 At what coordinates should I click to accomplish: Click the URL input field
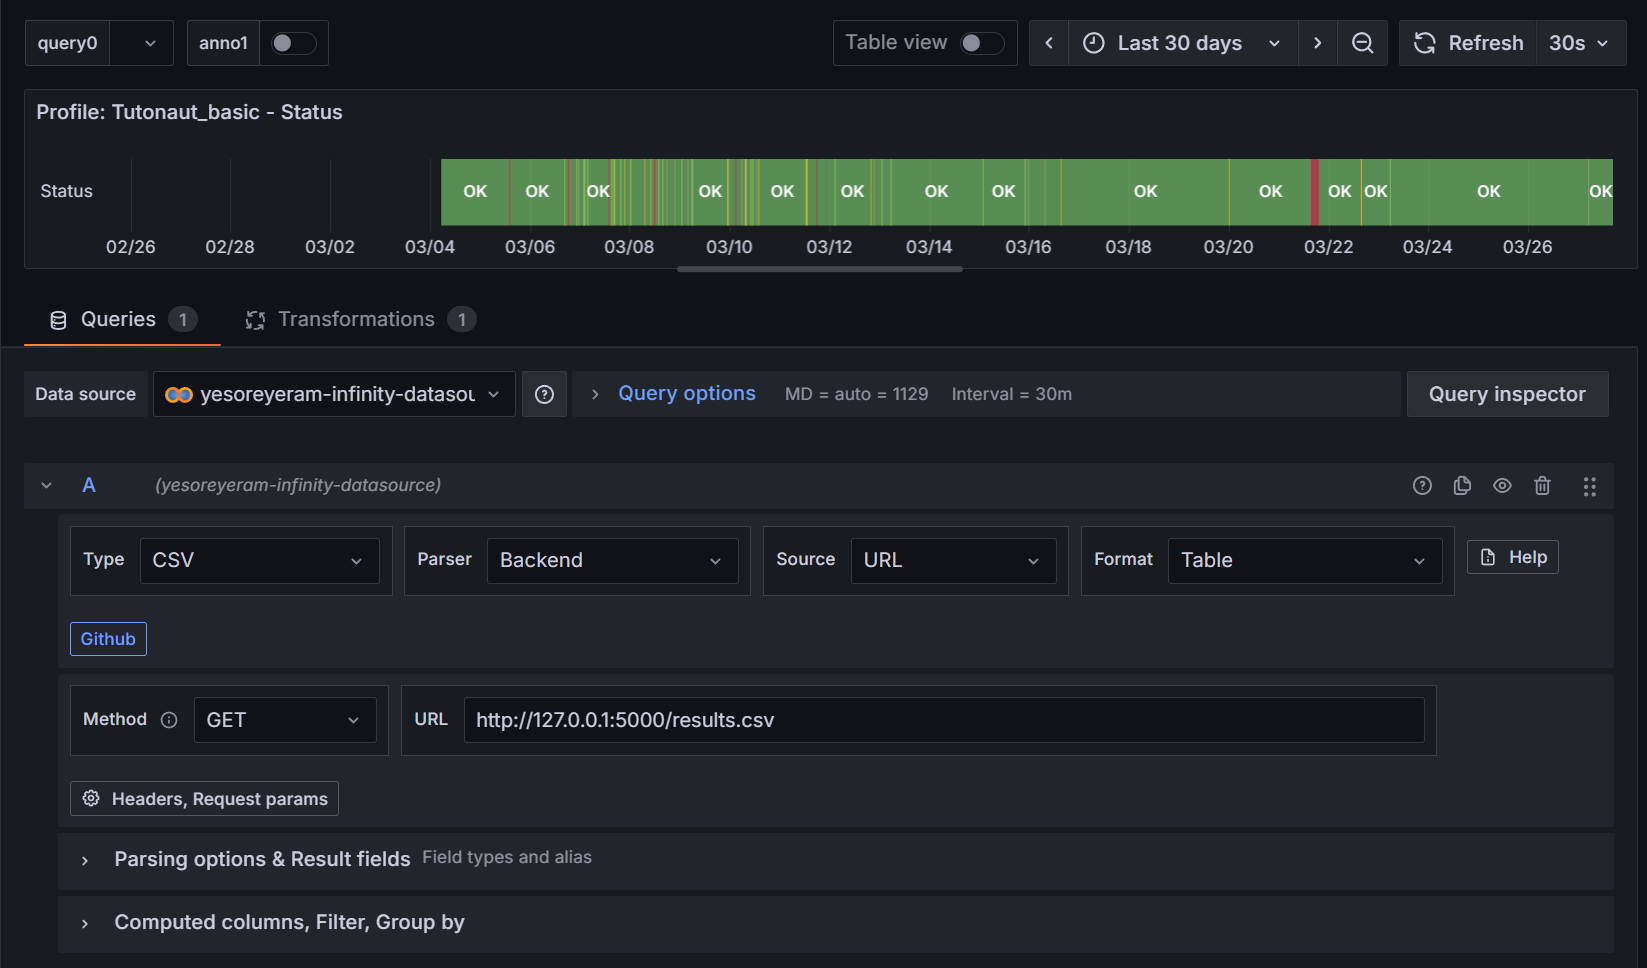coord(943,720)
